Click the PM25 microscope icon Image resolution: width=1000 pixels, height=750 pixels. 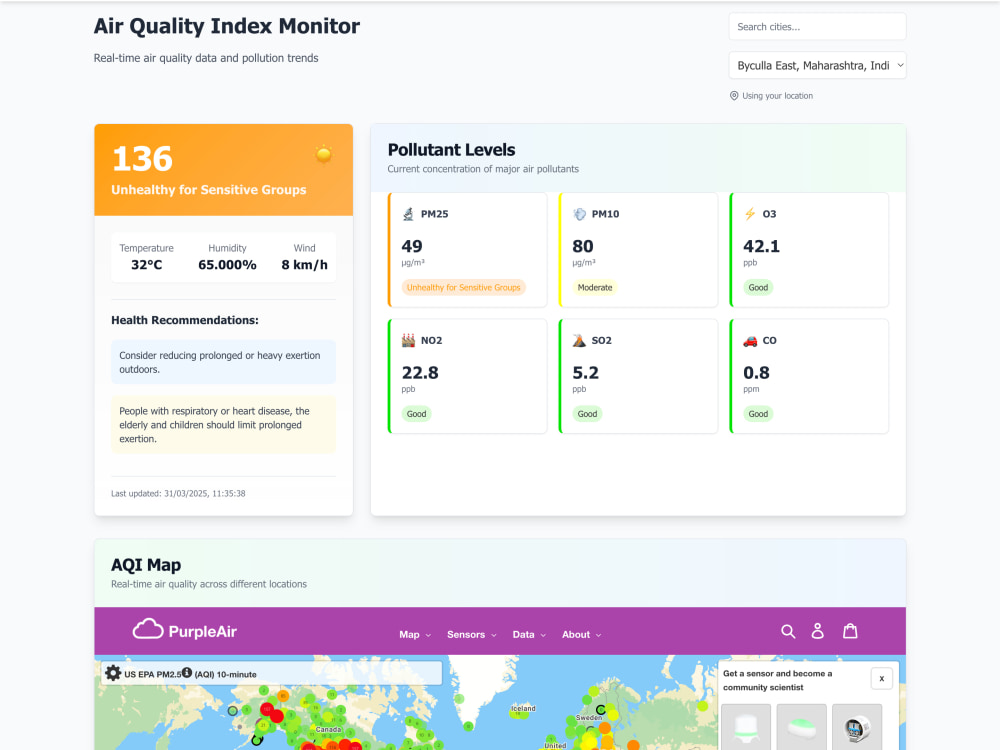point(408,214)
